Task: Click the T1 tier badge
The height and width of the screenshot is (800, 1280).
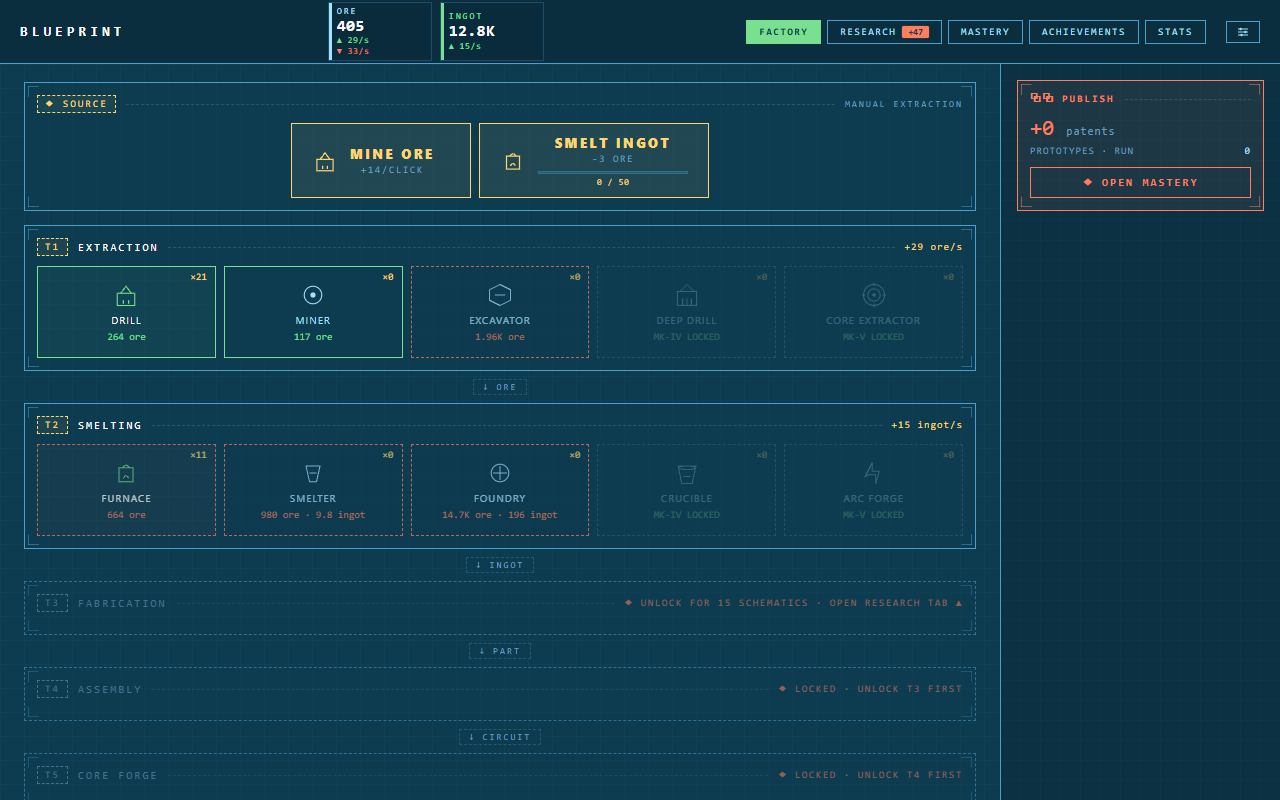Action: point(52,247)
